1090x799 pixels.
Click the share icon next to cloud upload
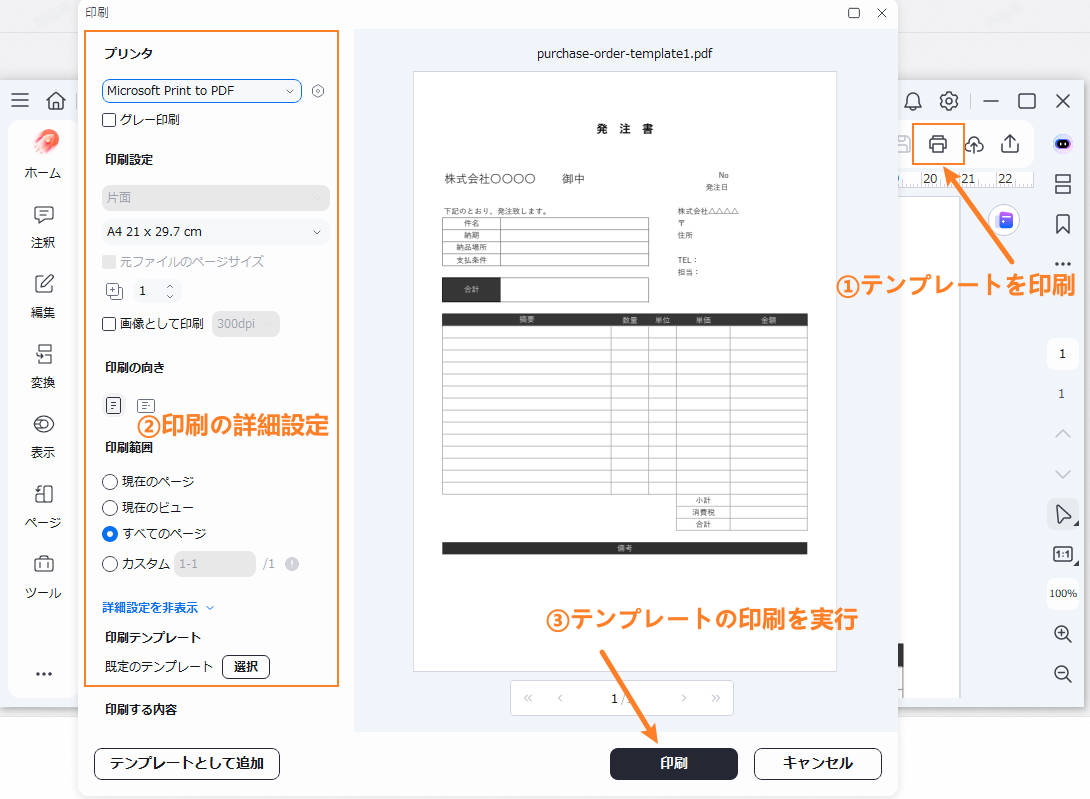[x=1010, y=144]
